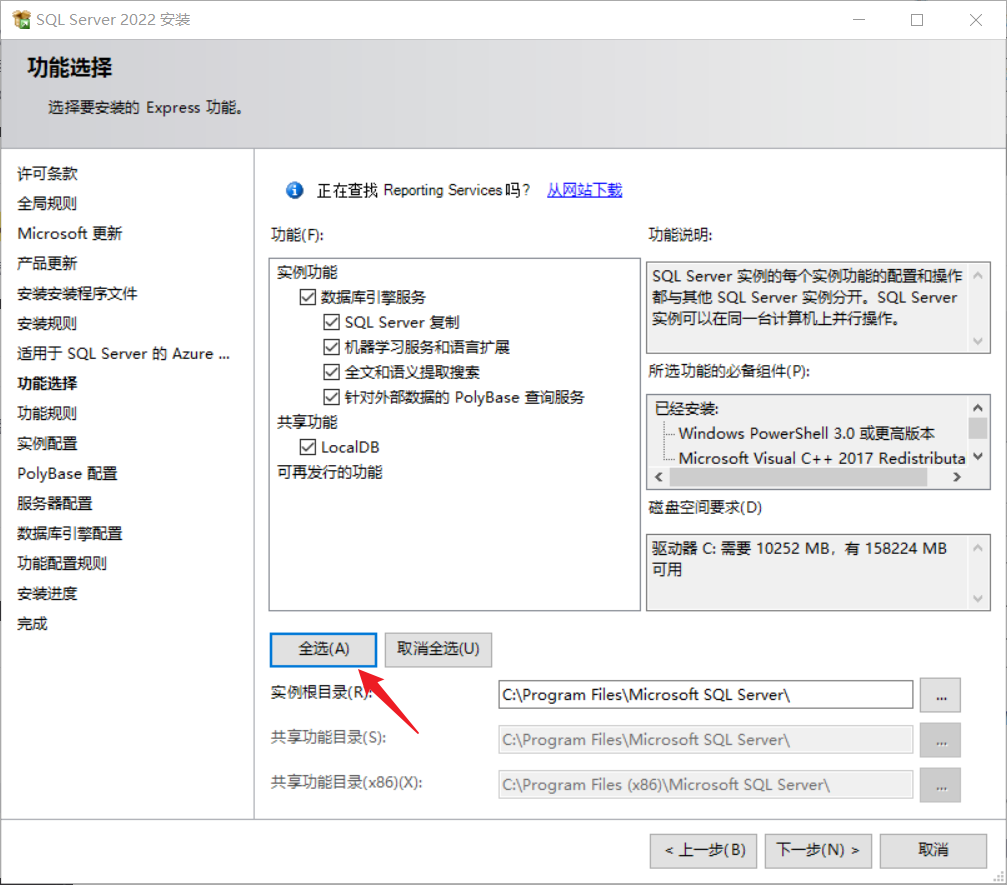The width and height of the screenshot is (1007, 885).
Task: Open 从网站下载 link
Action: pos(584,190)
